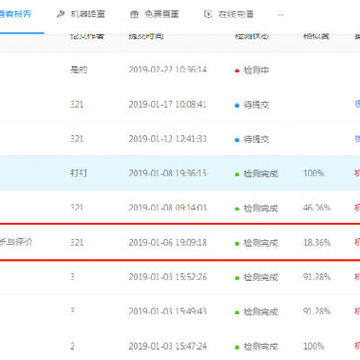The image size is (360, 360).
Task: Select timestamp 2019-01-03 15:47:24
Action: (168, 346)
